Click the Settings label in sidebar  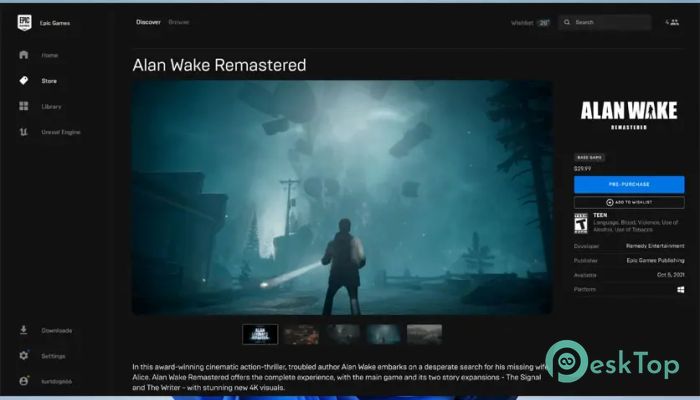click(53, 356)
